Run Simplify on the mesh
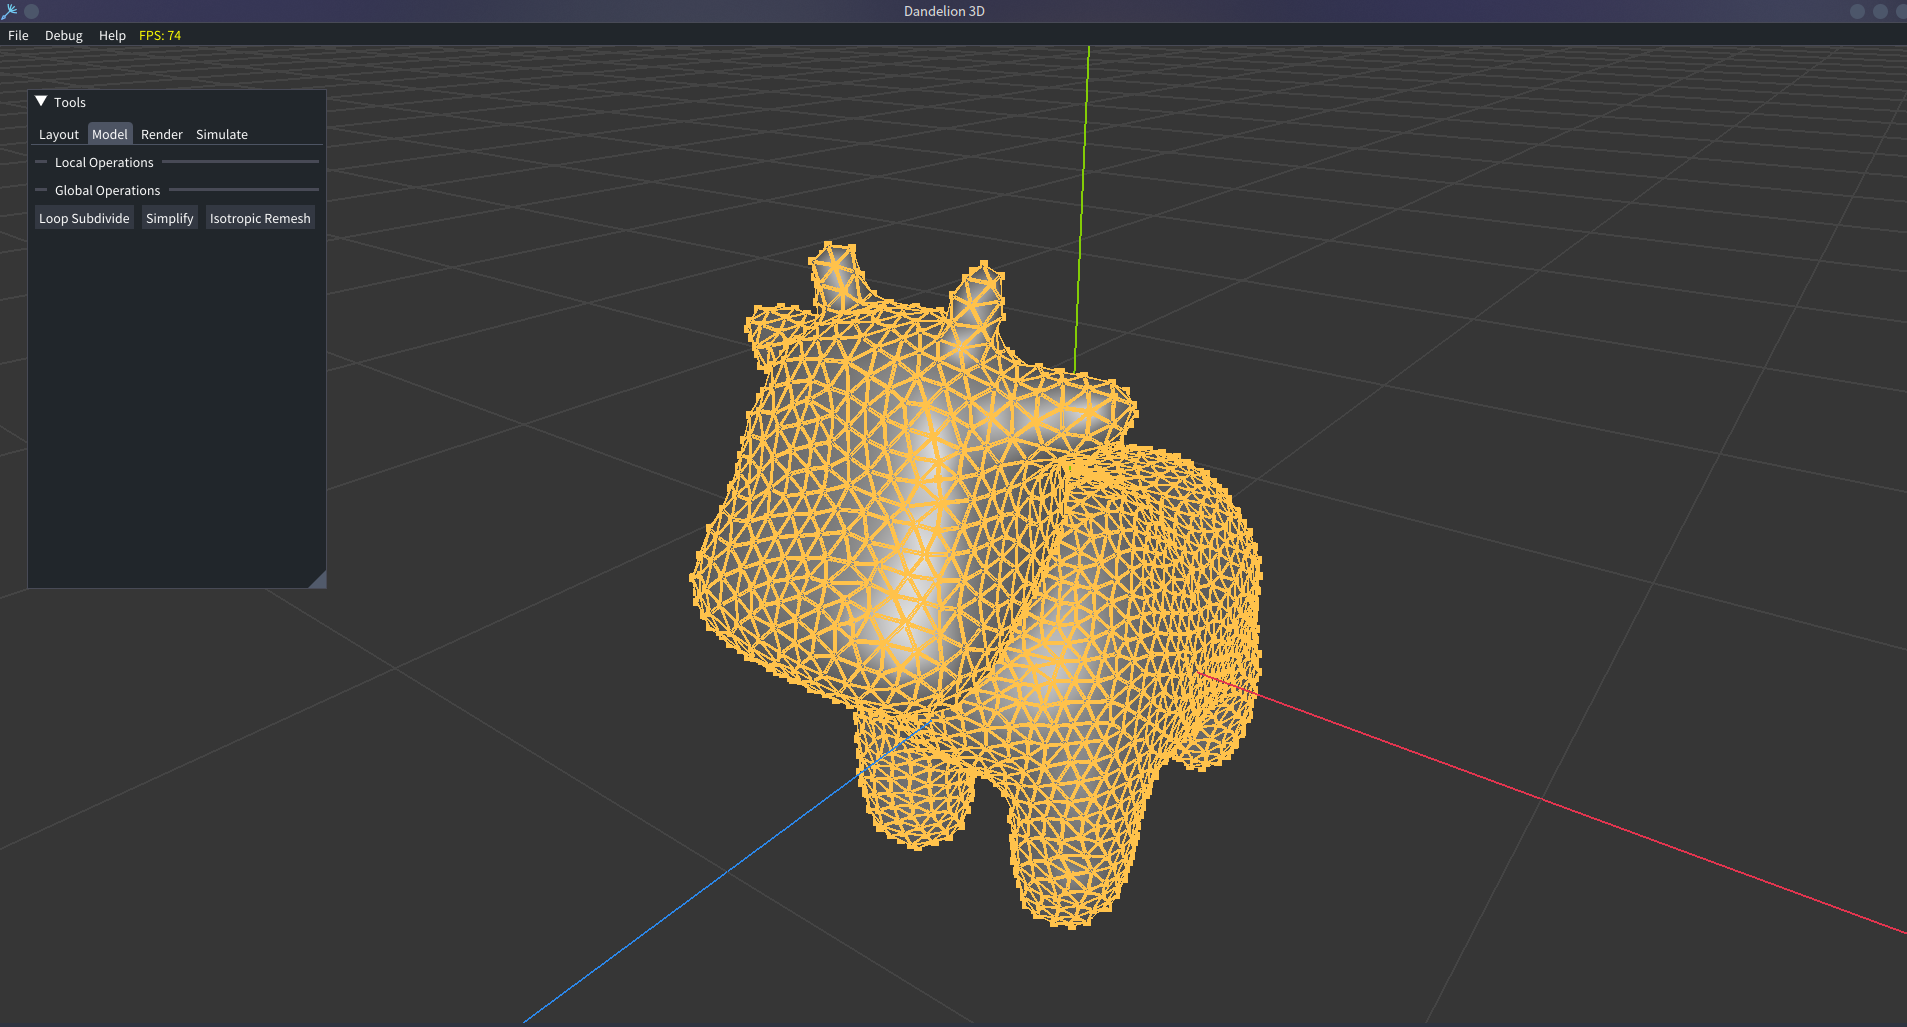1907x1027 pixels. [170, 218]
